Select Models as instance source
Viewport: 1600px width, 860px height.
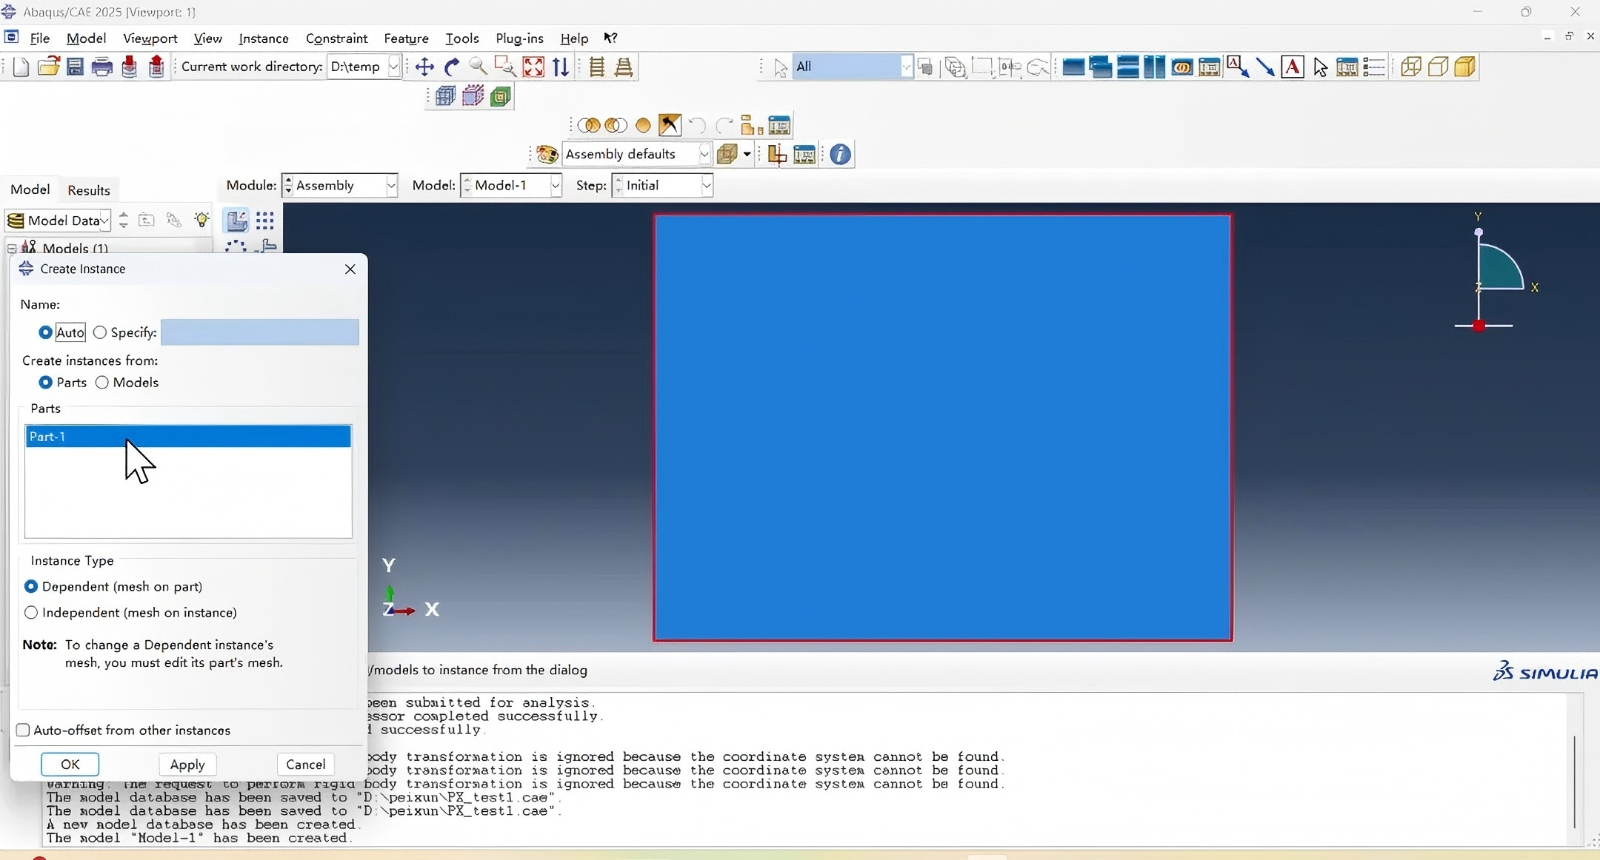(x=102, y=383)
